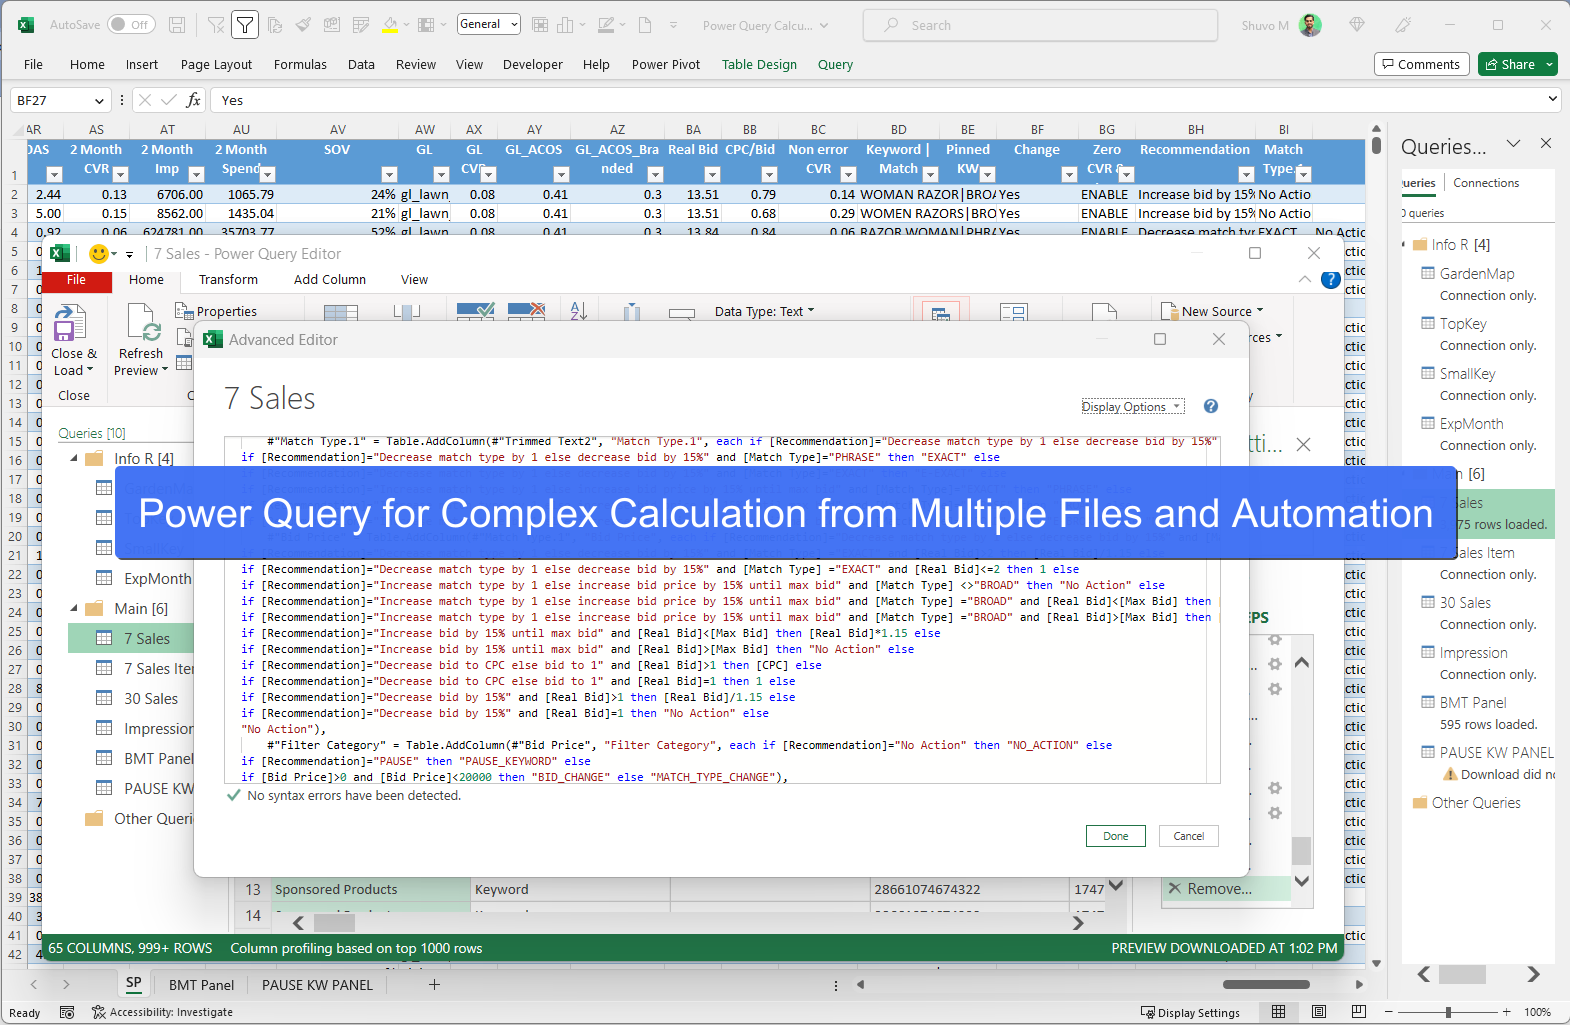The width and height of the screenshot is (1570, 1025).
Task: Toggle the AutoSave switch
Action: click(x=130, y=25)
